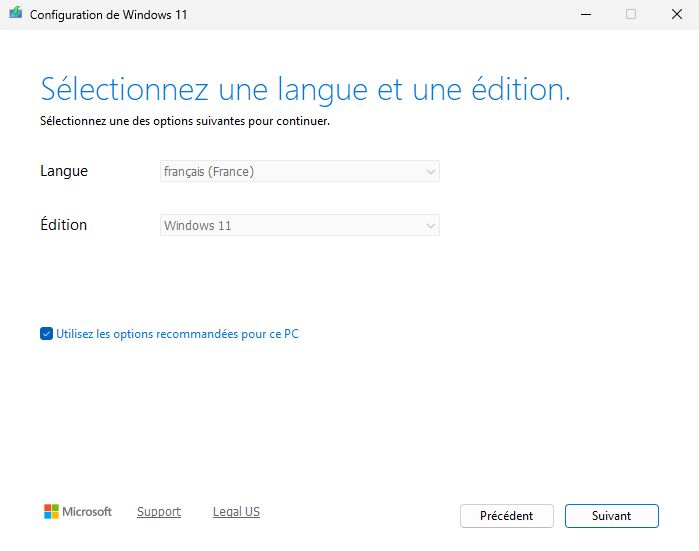This screenshot has width=699, height=551.
Task: Uncheck the recommended options checkbox box
Action: tap(46, 334)
